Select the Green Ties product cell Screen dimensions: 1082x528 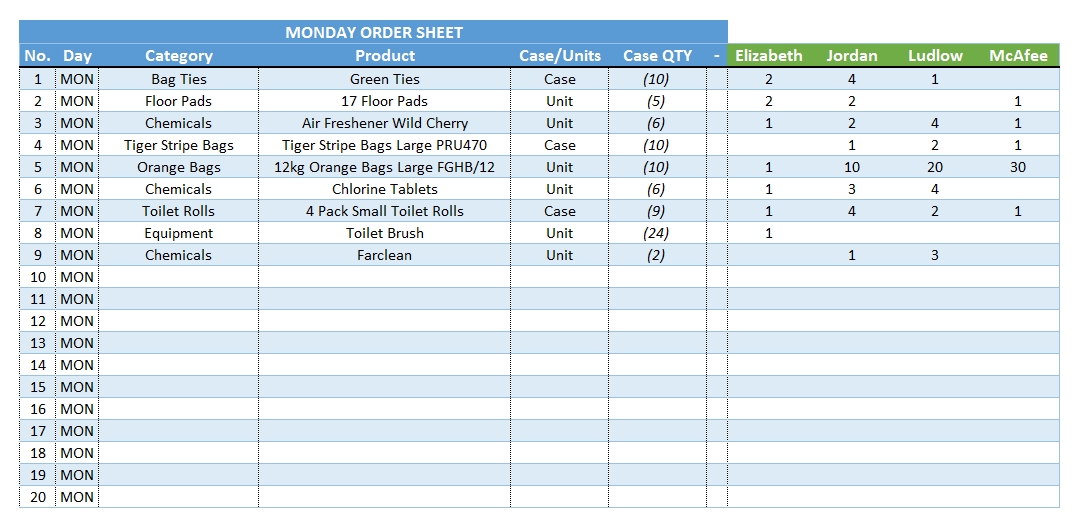(385, 79)
